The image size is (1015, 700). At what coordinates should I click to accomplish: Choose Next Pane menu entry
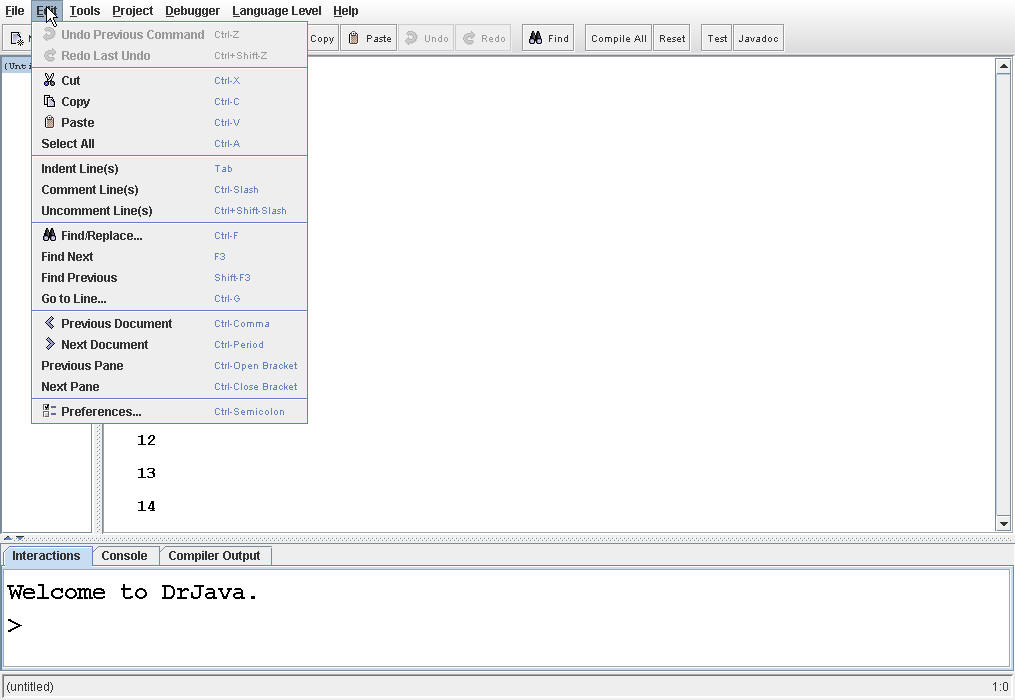tap(169, 387)
